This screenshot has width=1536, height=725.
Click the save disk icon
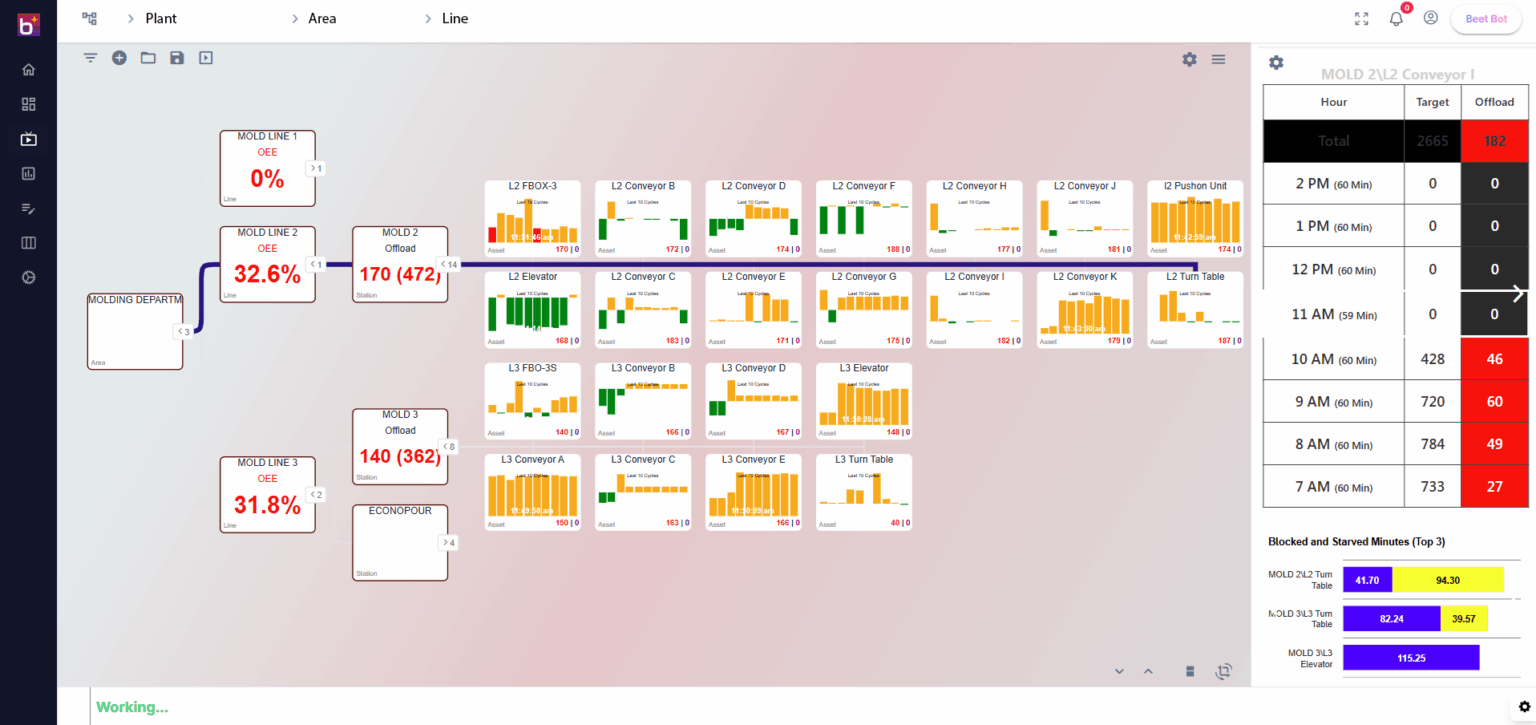pyautogui.click(x=177, y=58)
